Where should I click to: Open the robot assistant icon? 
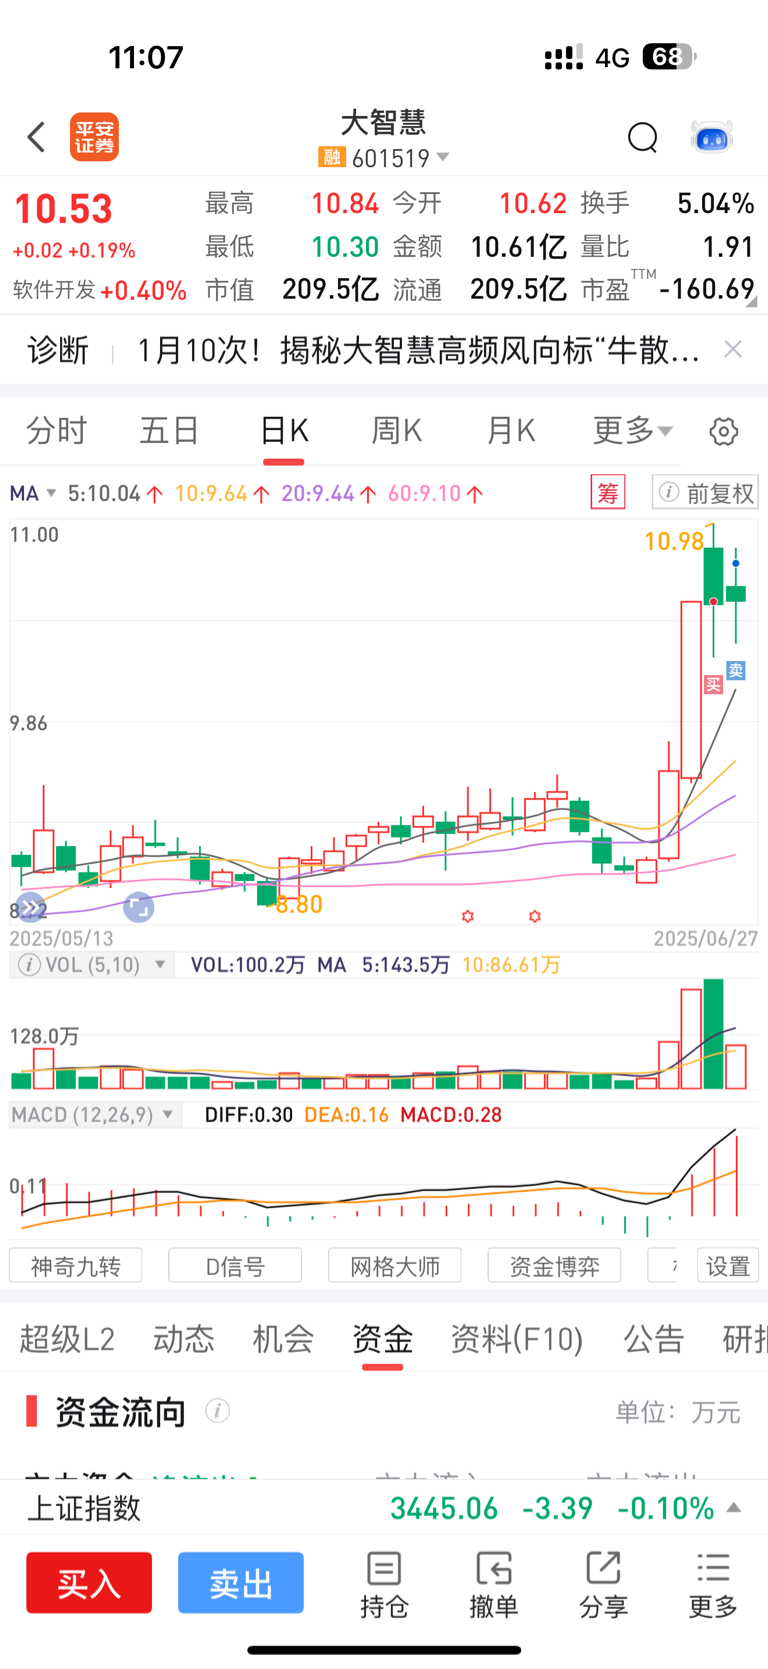coord(712,137)
